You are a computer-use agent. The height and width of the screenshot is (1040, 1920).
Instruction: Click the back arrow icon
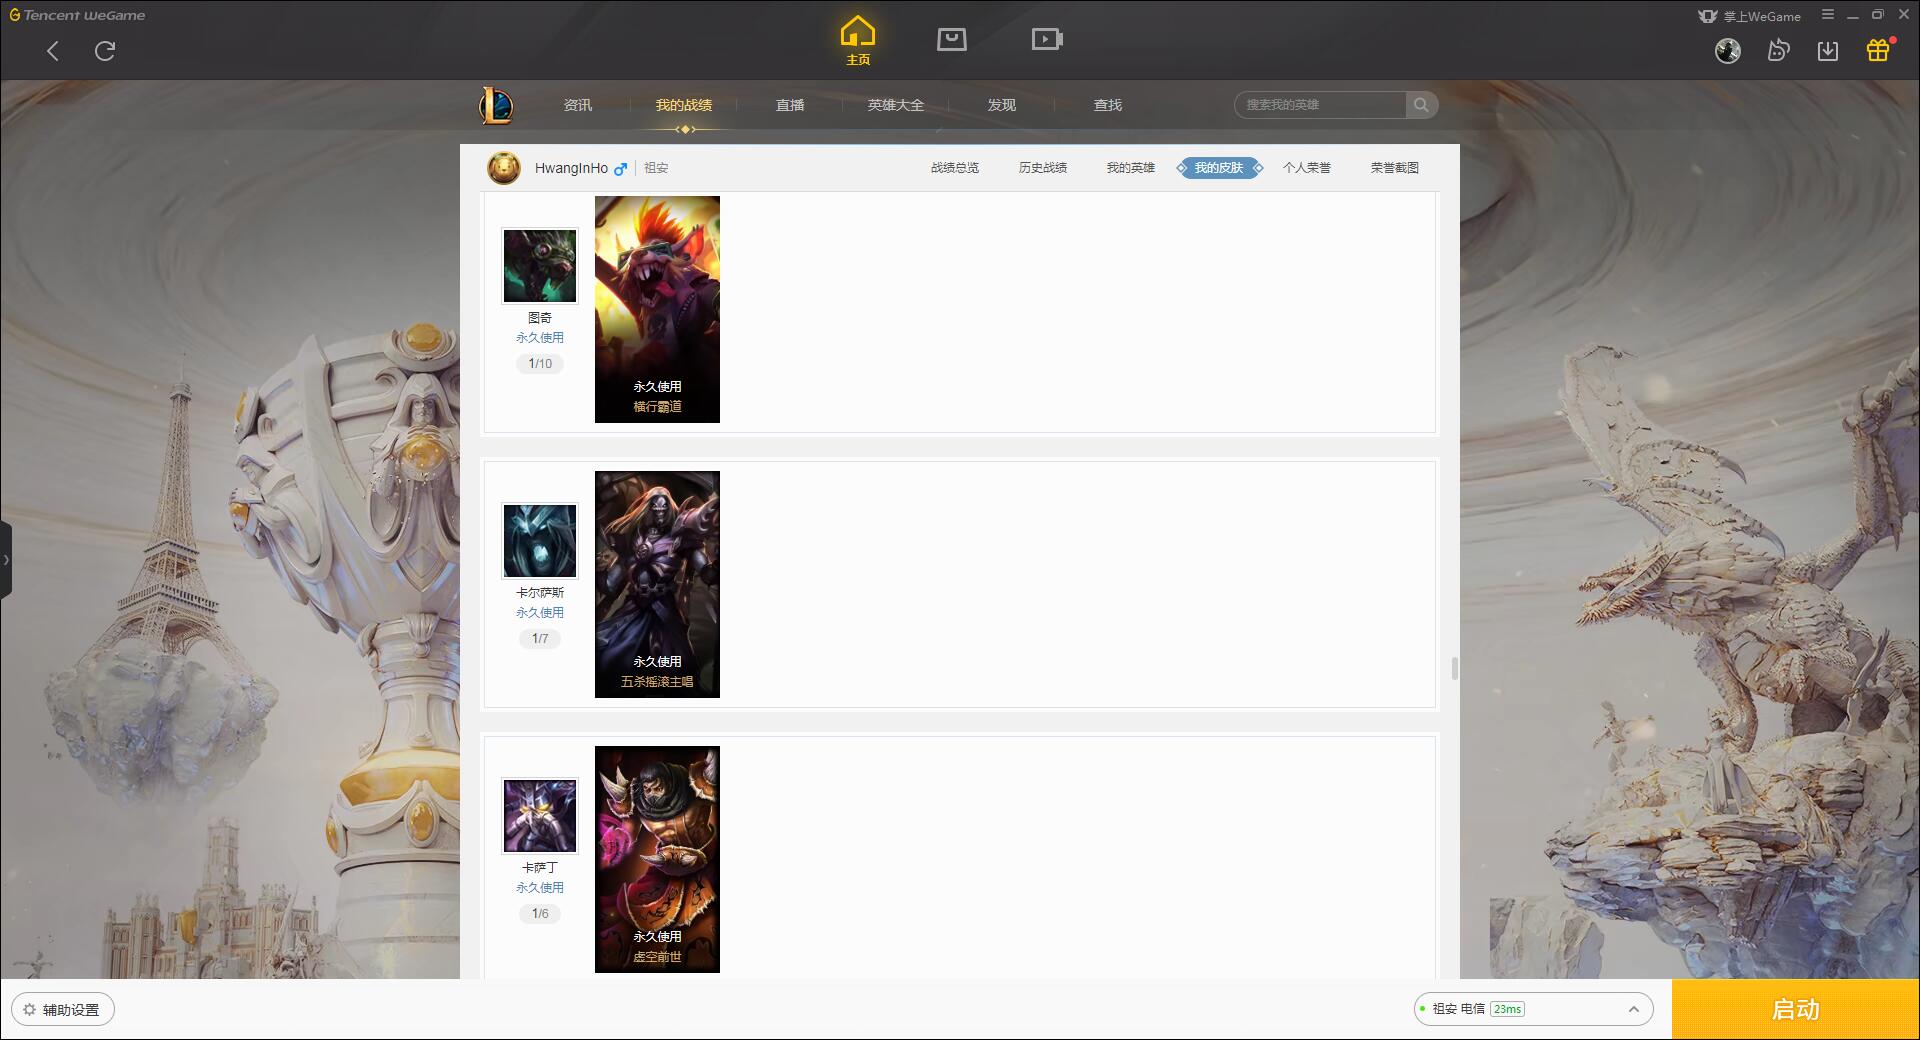pyautogui.click(x=53, y=51)
